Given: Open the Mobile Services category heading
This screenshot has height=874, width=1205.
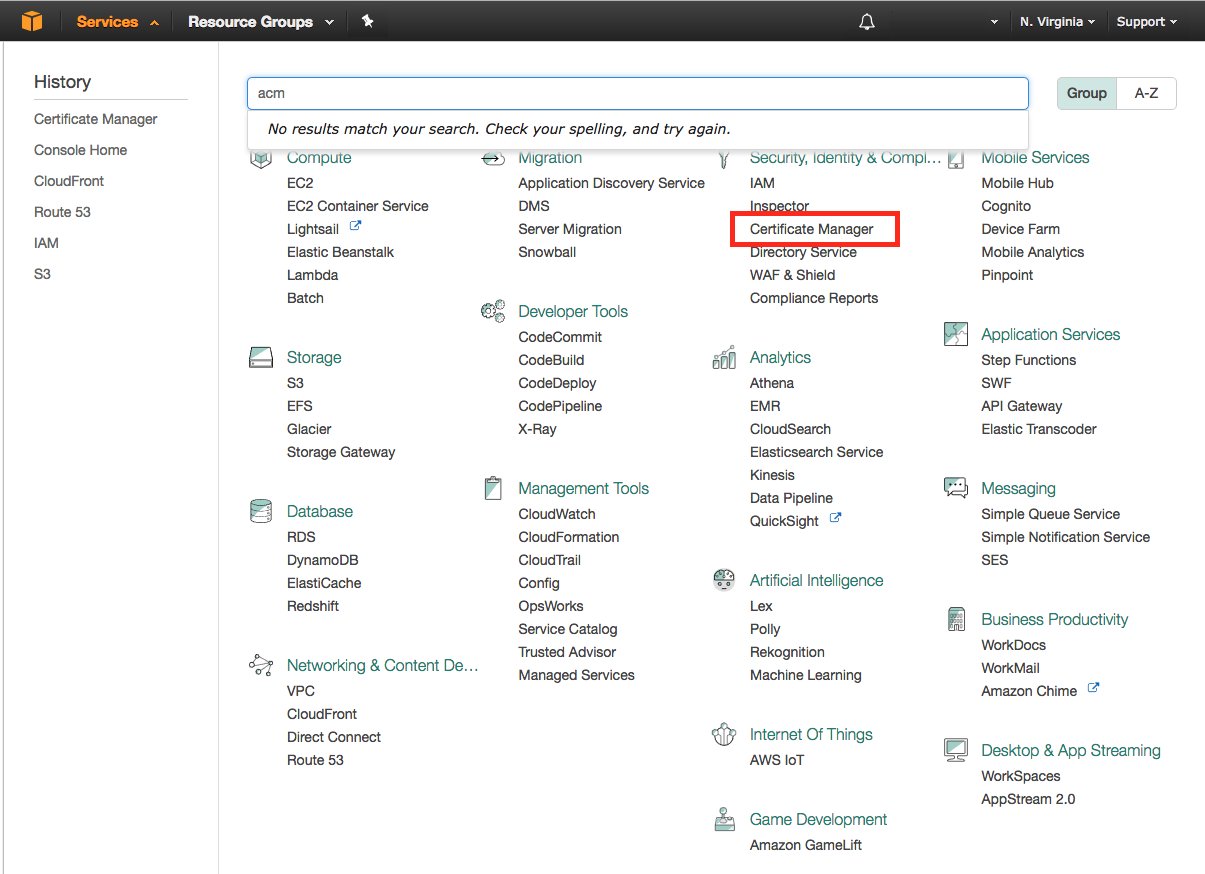Looking at the screenshot, I should (1035, 158).
